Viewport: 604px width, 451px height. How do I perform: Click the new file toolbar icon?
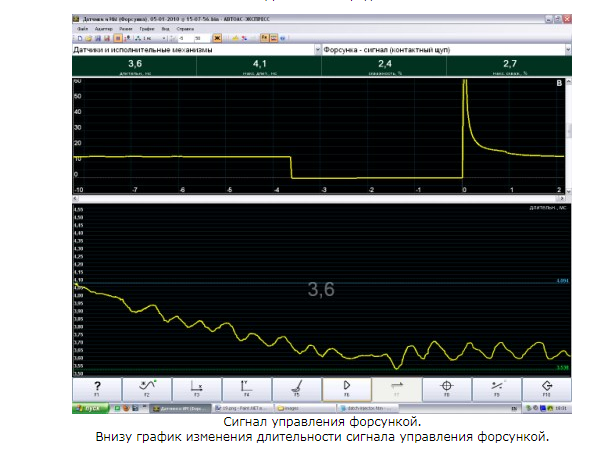(80, 38)
